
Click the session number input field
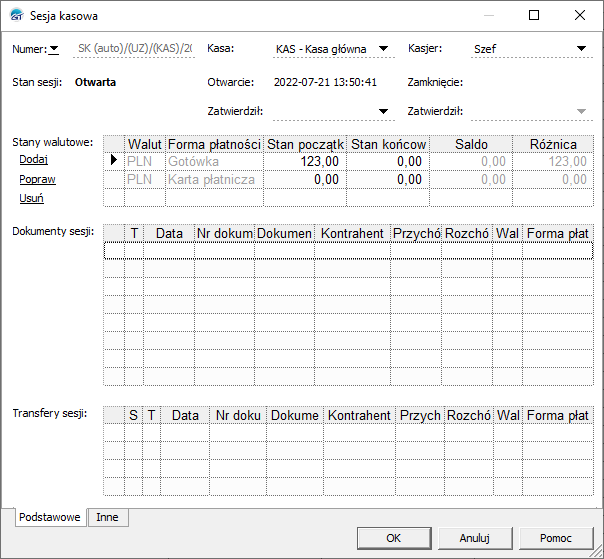pos(133,48)
